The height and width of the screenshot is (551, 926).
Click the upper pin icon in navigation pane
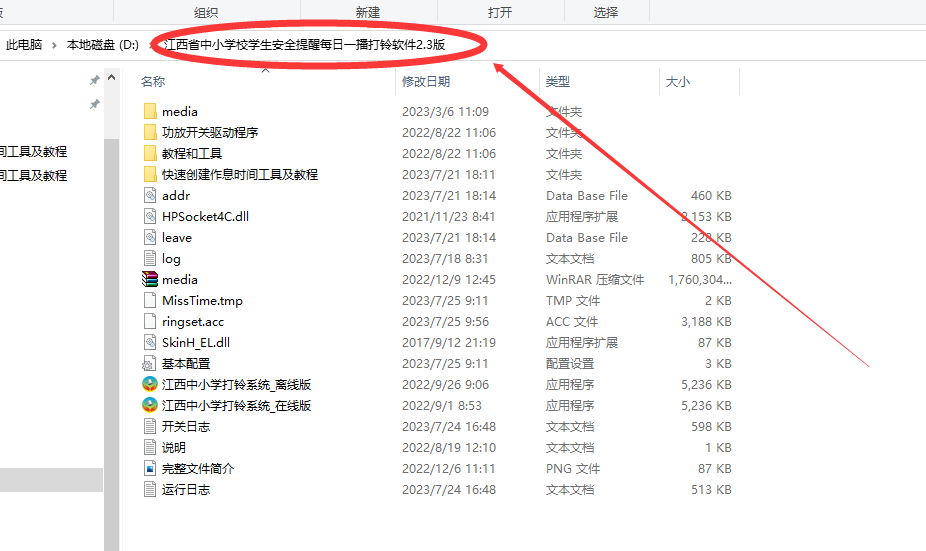(94, 80)
